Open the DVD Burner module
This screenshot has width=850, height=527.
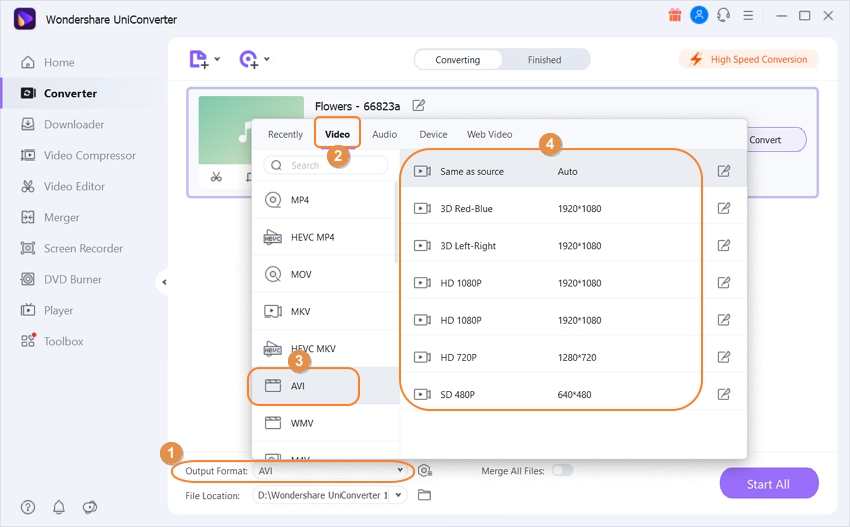[x=61, y=279]
